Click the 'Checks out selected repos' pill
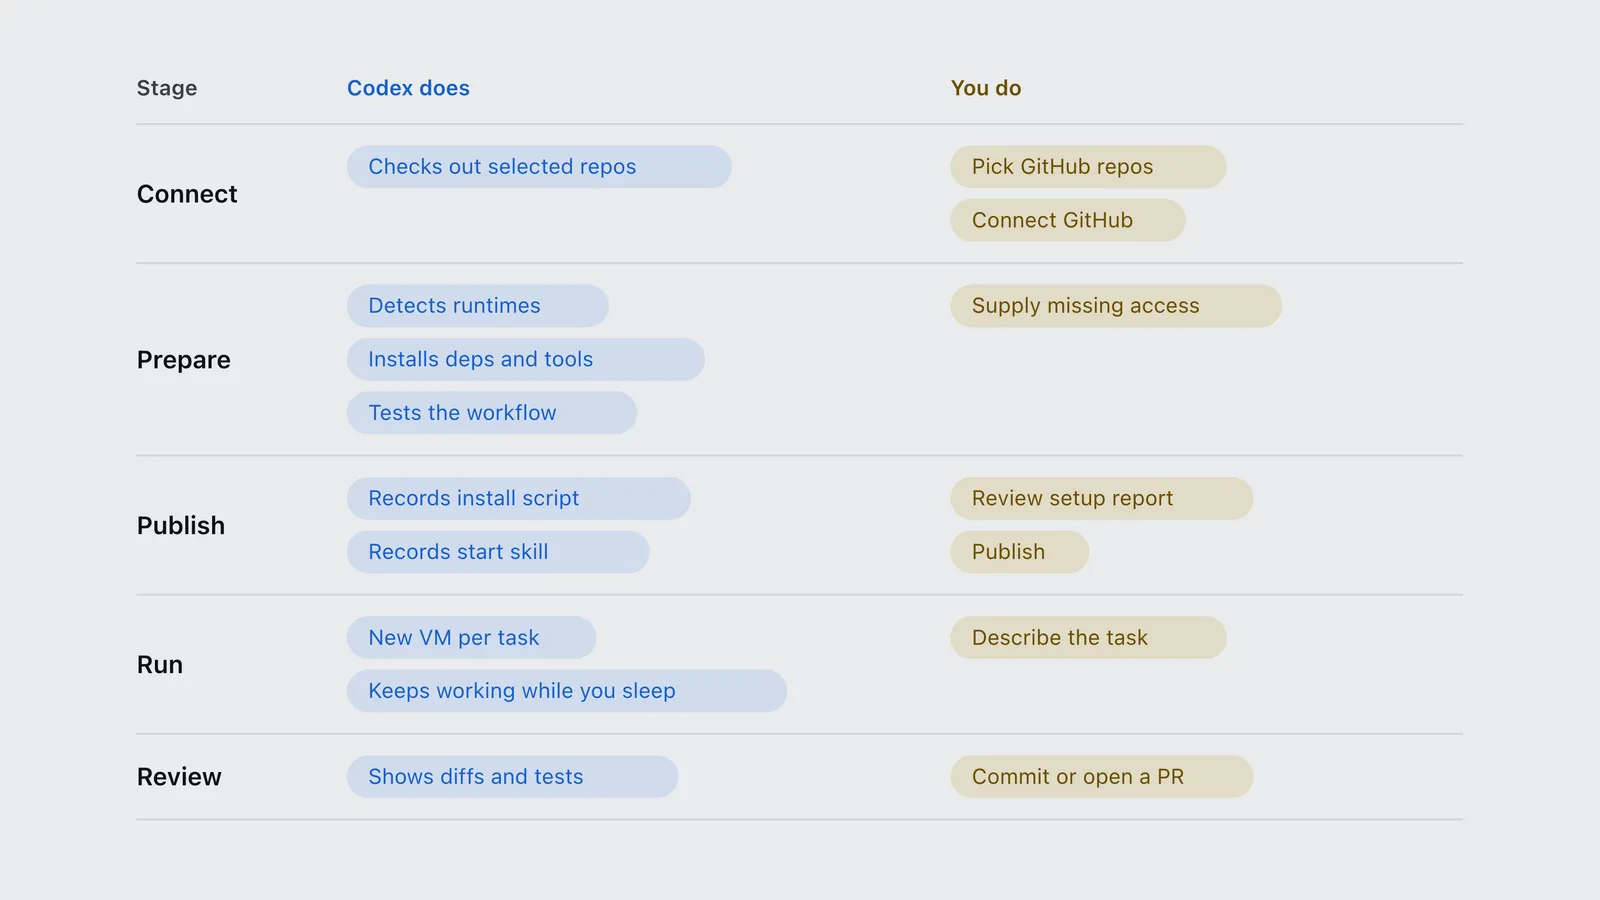 539,167
